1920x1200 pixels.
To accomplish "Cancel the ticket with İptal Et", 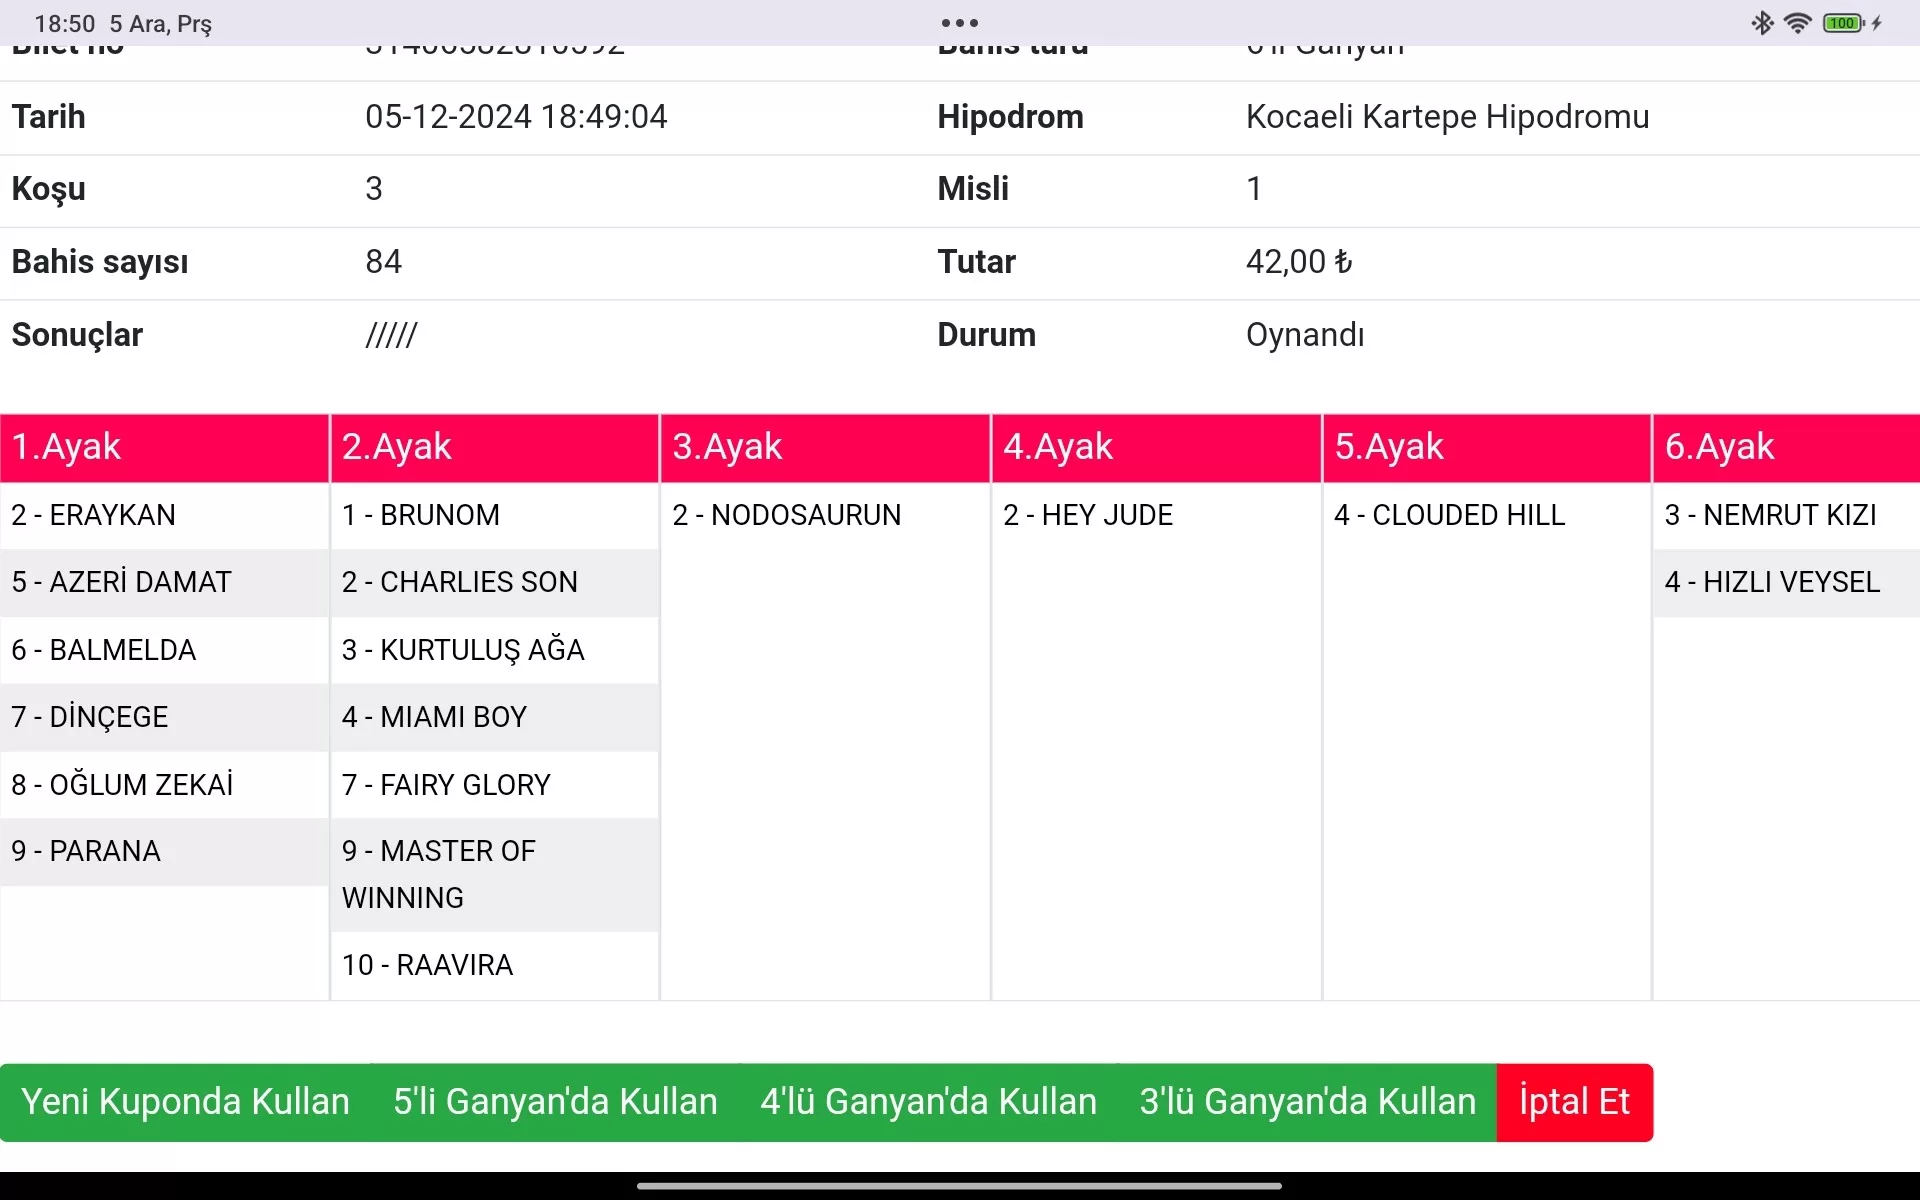I will 1574,1102.
